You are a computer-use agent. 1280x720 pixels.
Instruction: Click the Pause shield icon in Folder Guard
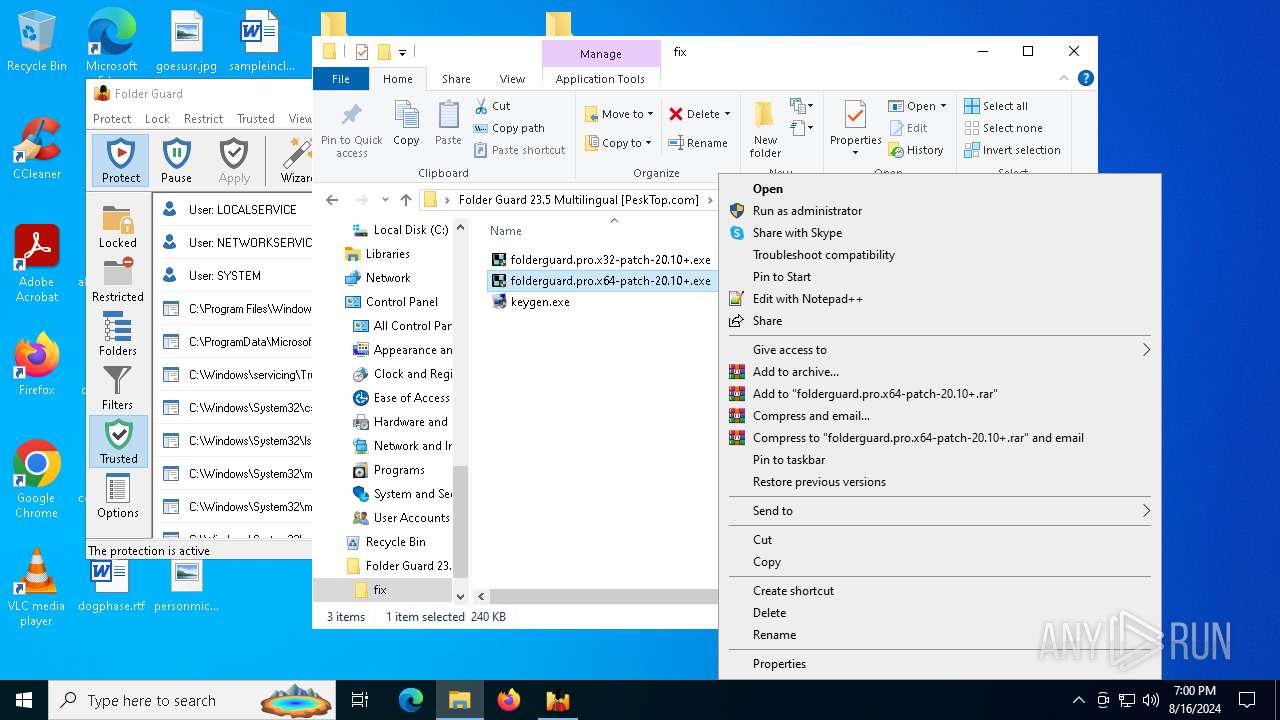176,160
